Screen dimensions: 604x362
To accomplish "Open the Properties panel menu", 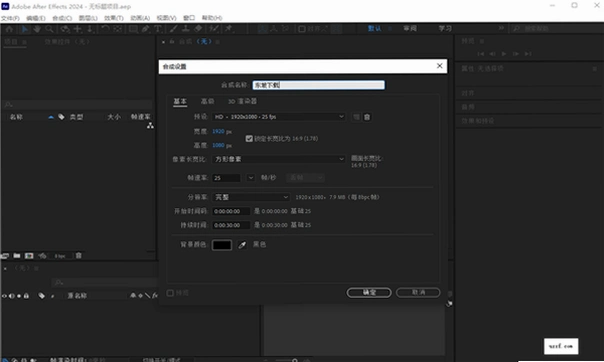I will point(594,69).
